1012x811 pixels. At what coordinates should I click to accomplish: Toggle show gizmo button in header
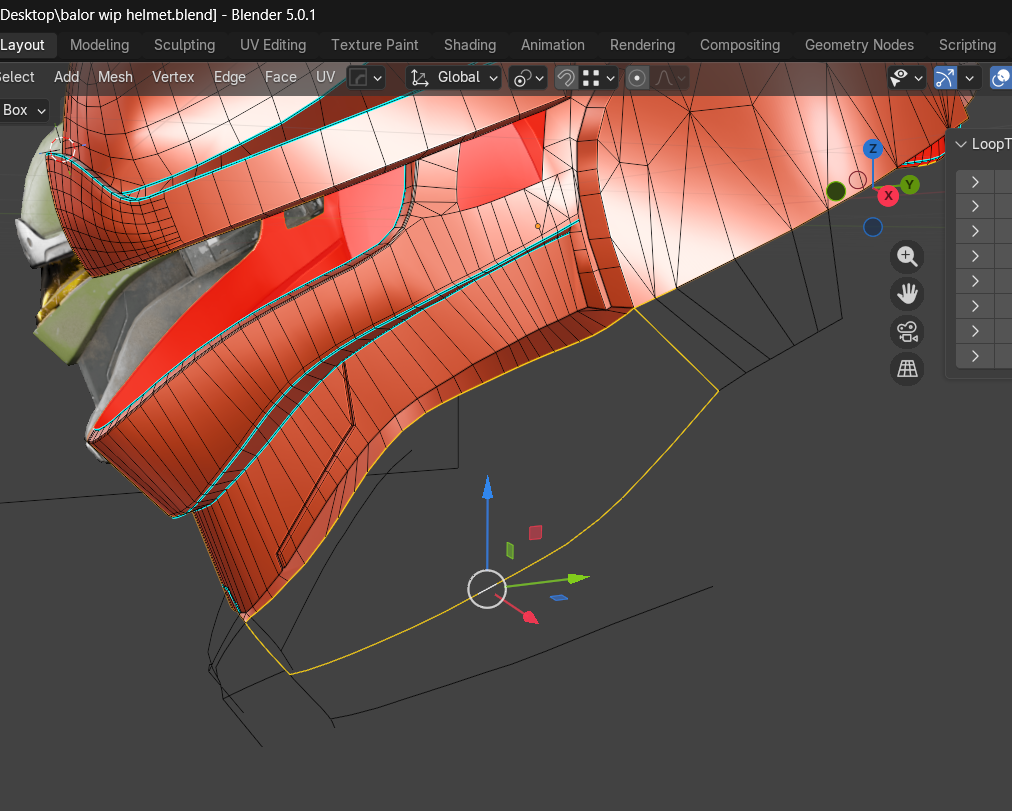(945, 78)
